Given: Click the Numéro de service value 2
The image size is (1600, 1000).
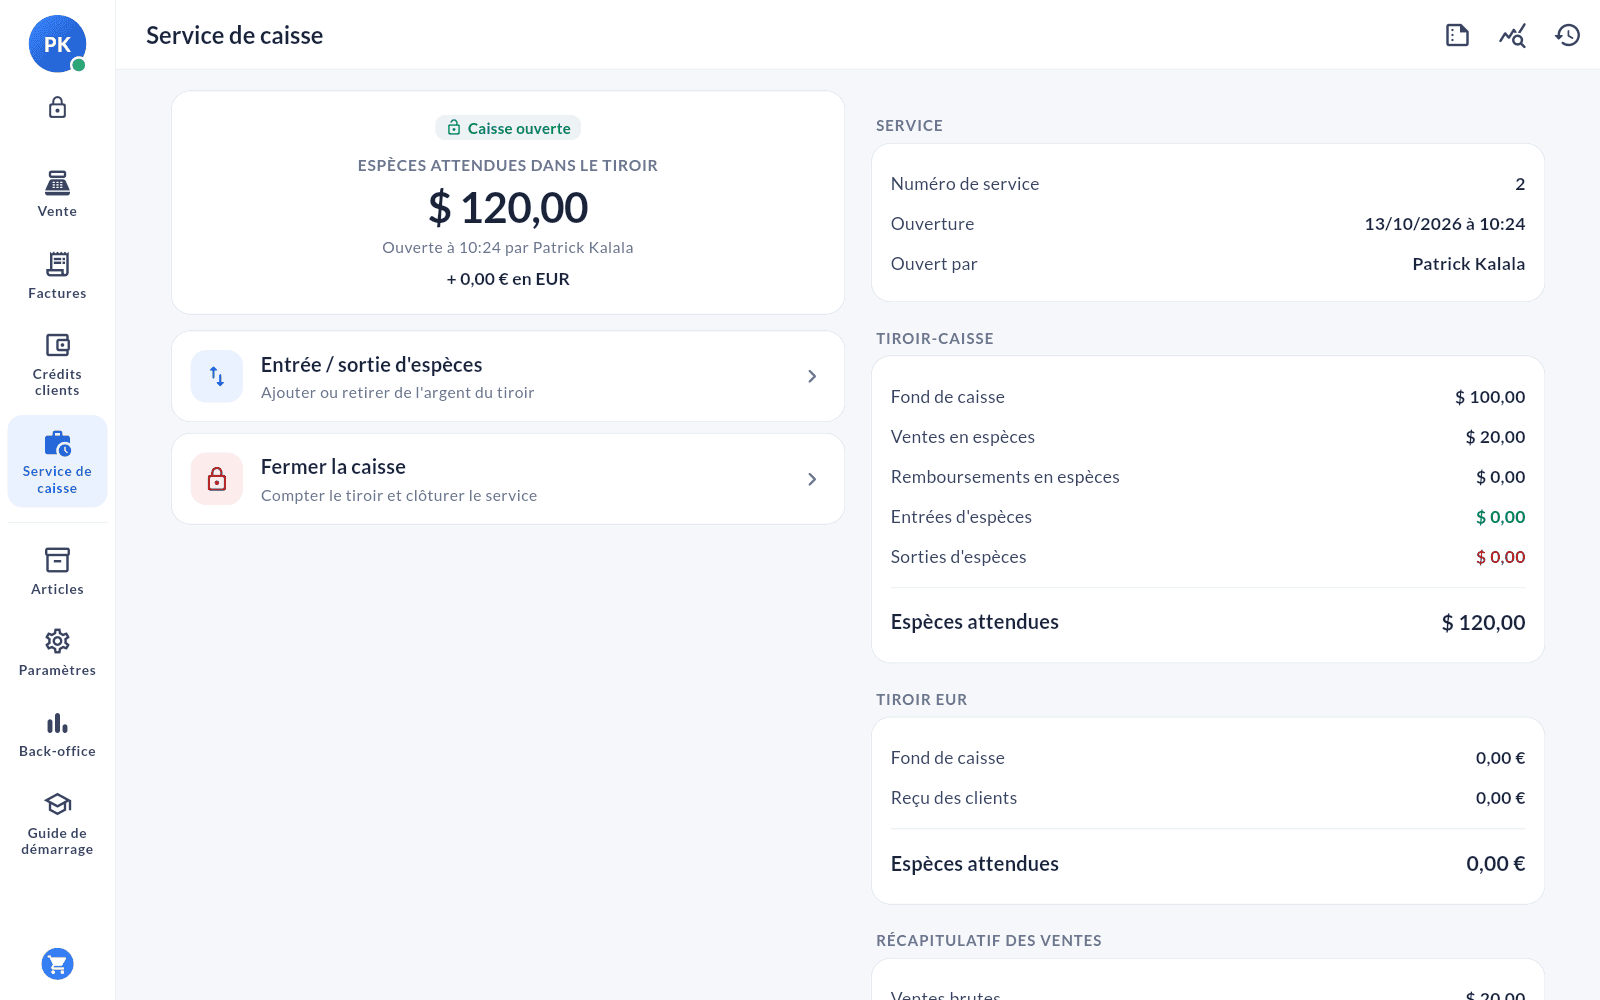Looking at the screenshot, I should click(1520, 184).
